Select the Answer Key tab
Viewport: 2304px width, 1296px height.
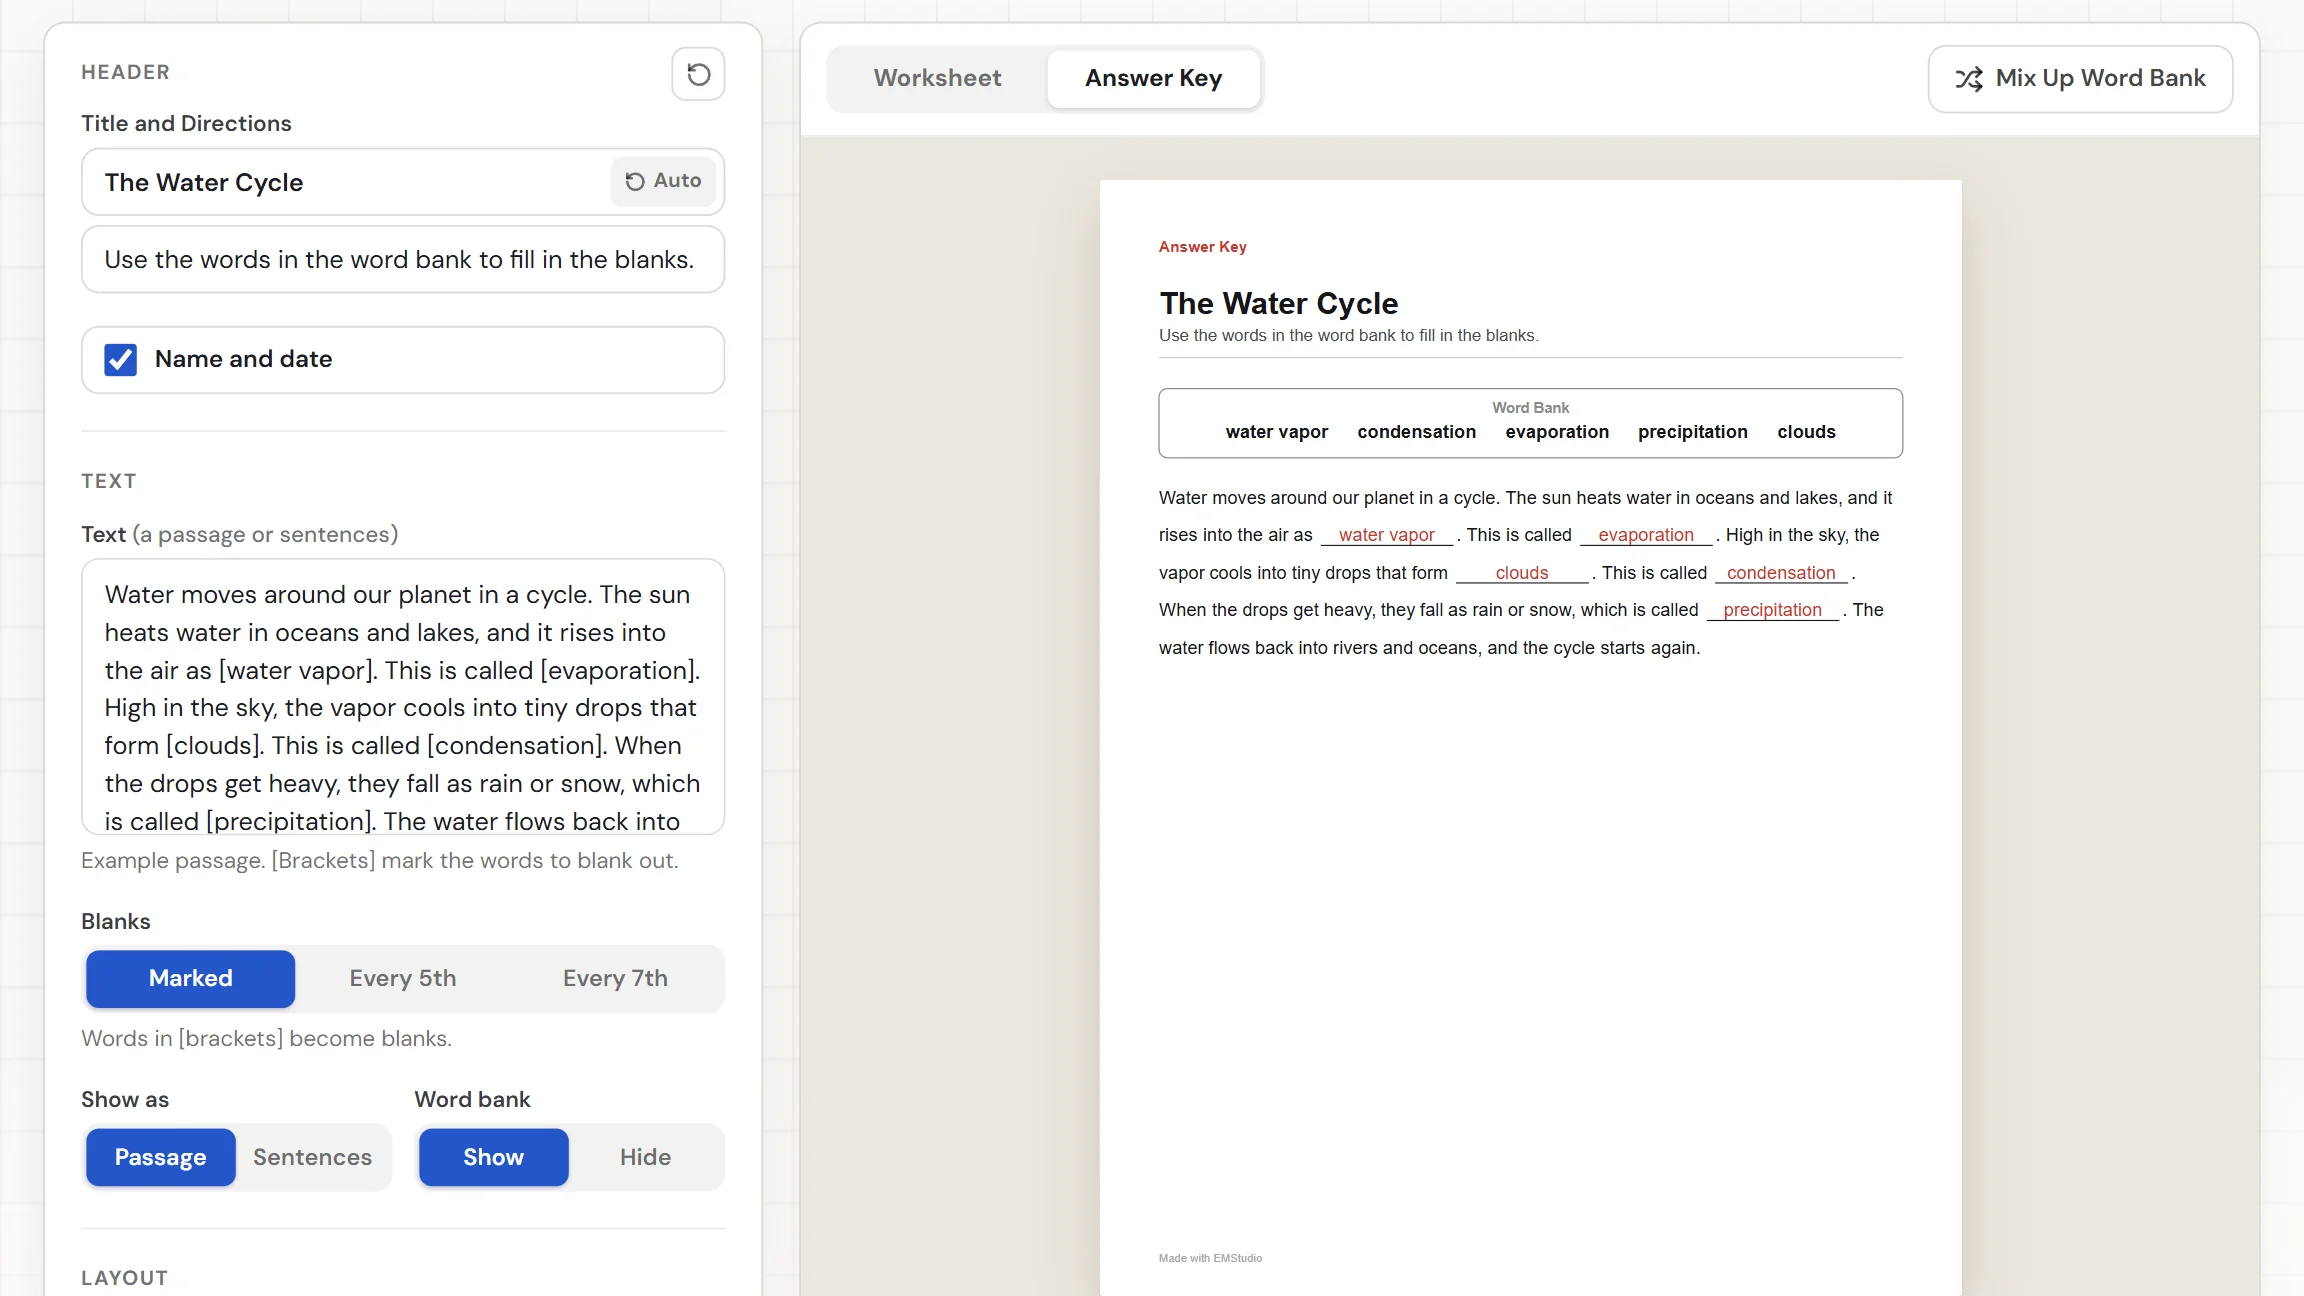1153,78
